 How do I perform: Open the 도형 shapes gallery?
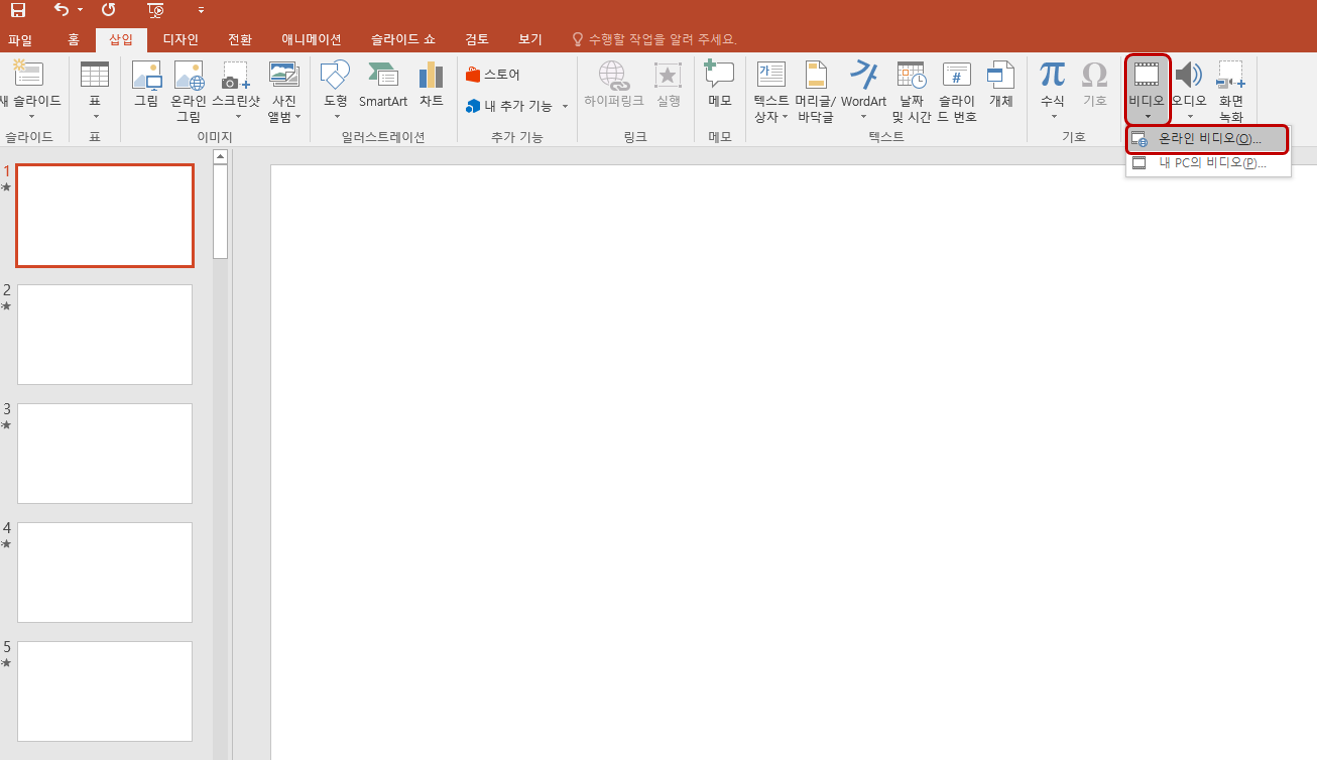335,75
